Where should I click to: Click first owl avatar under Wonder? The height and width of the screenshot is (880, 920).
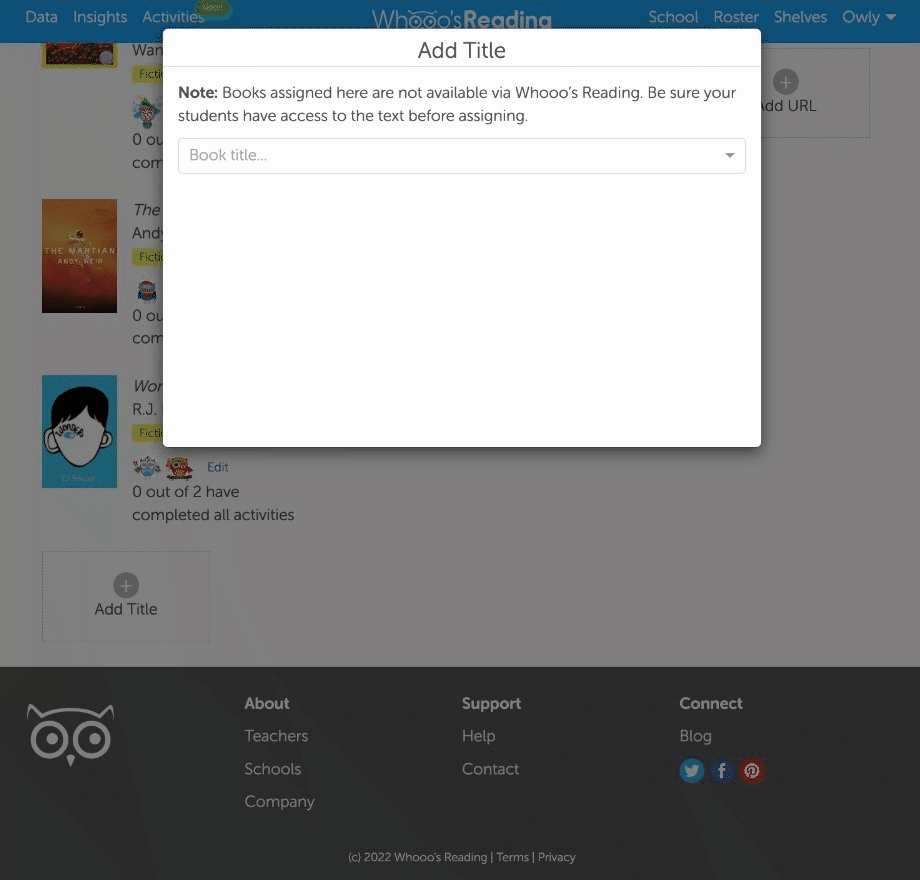pyautogui.click(x=146, y=468)
